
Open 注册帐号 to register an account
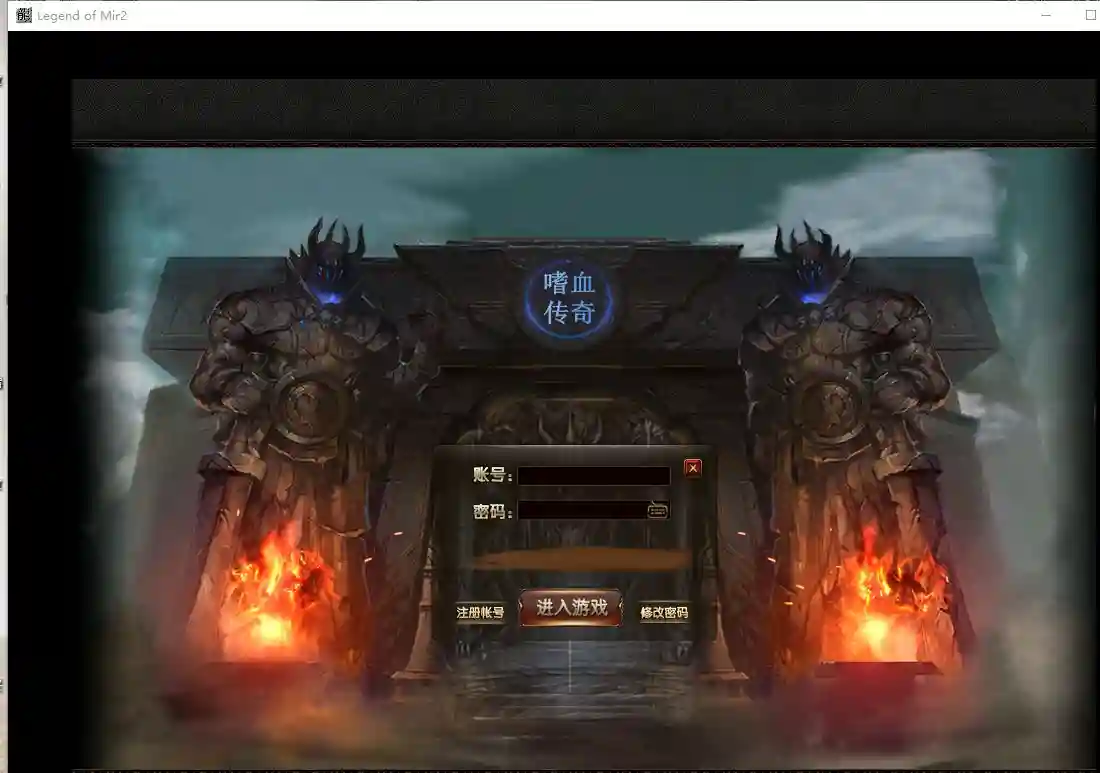[480, 612]
